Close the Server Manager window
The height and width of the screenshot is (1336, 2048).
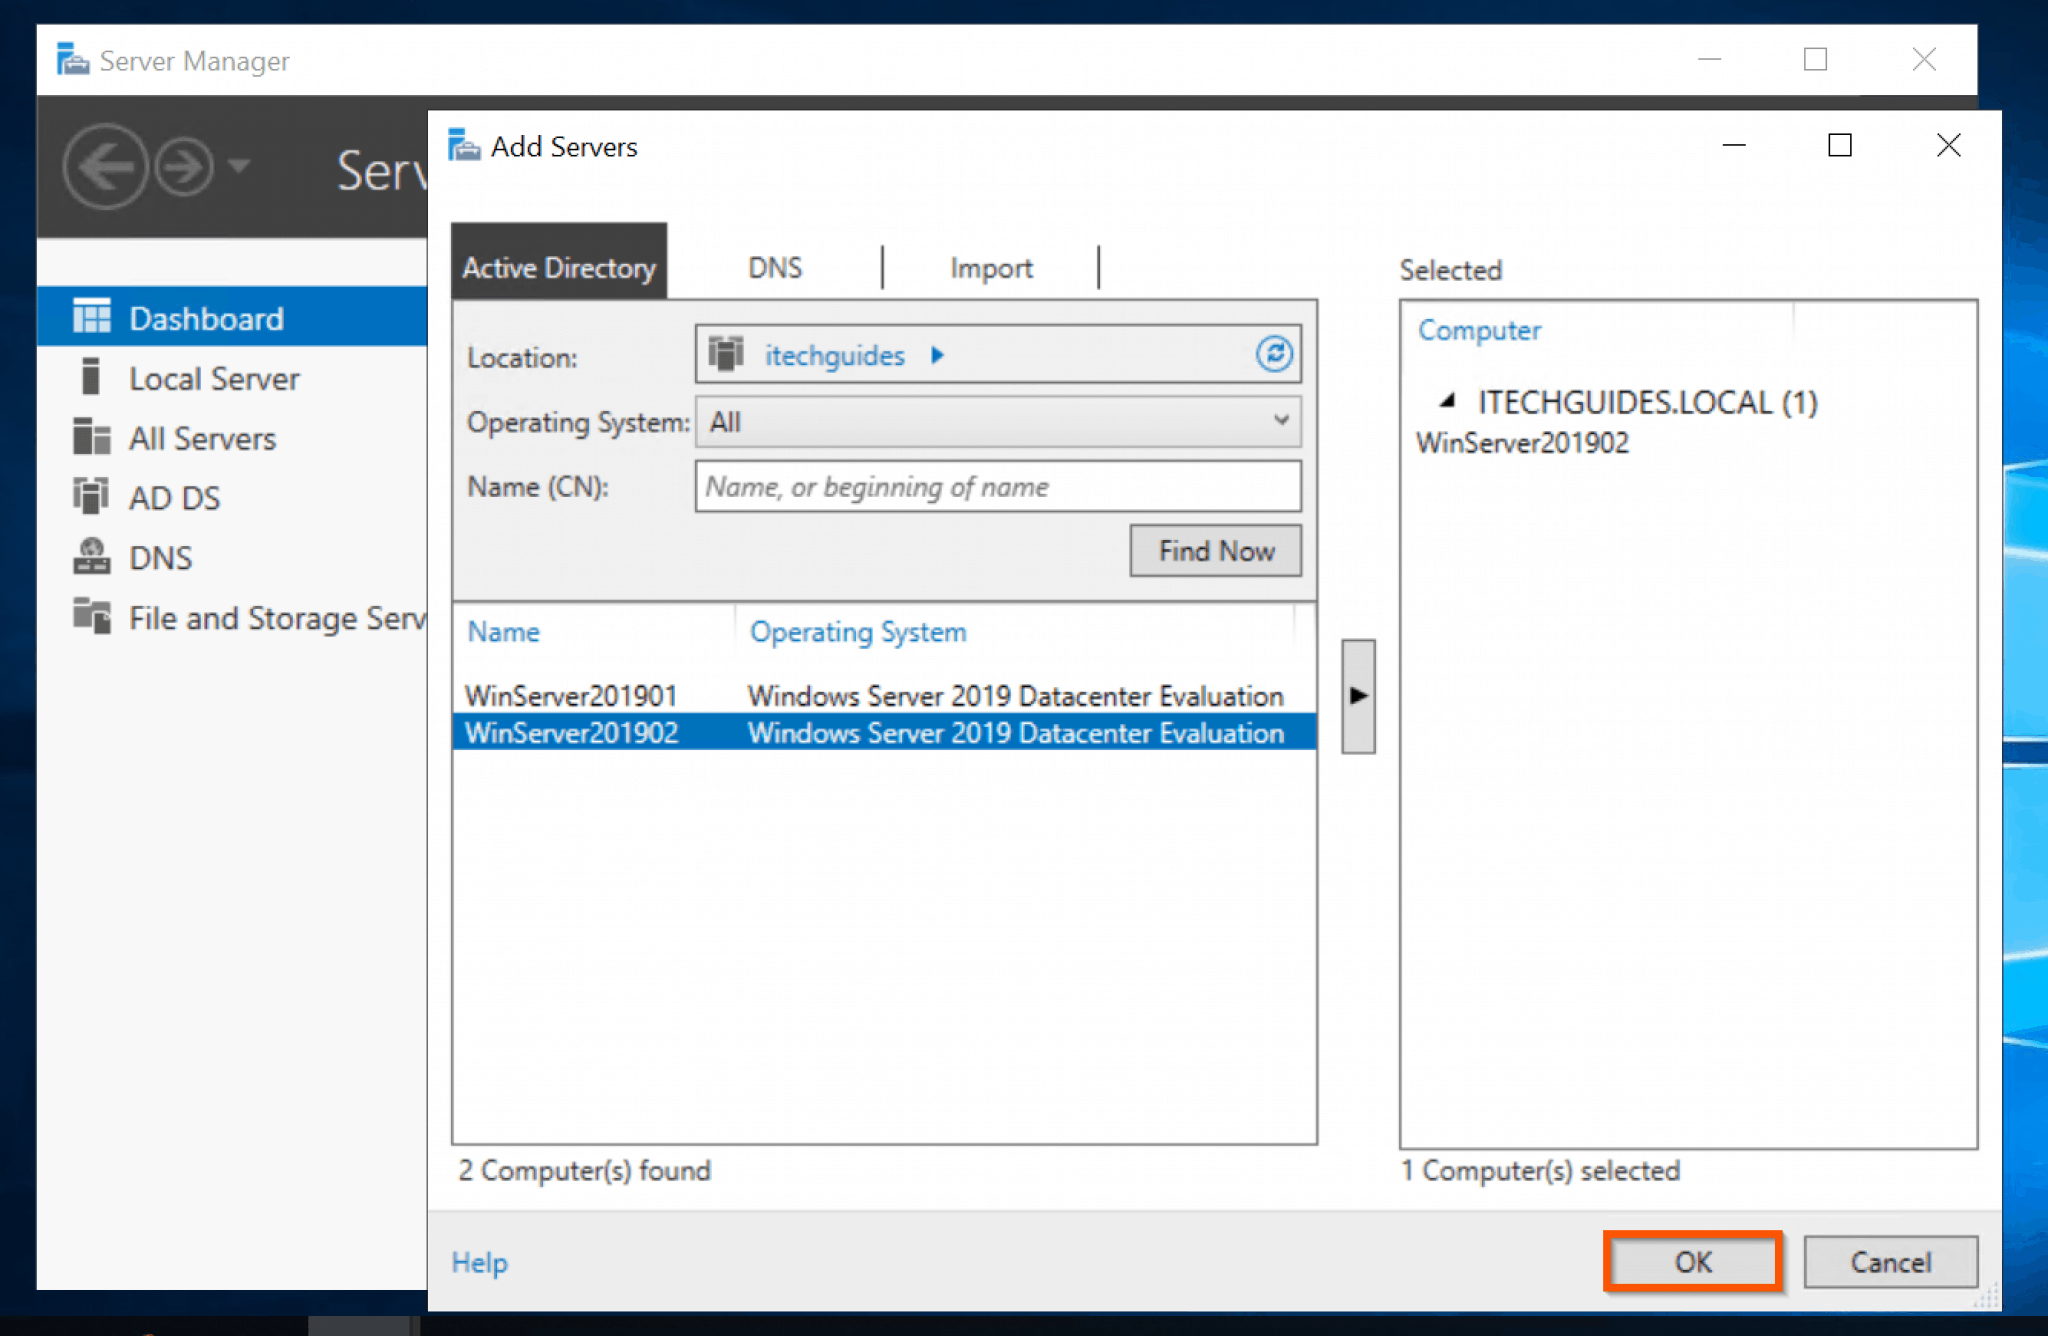1923,60
